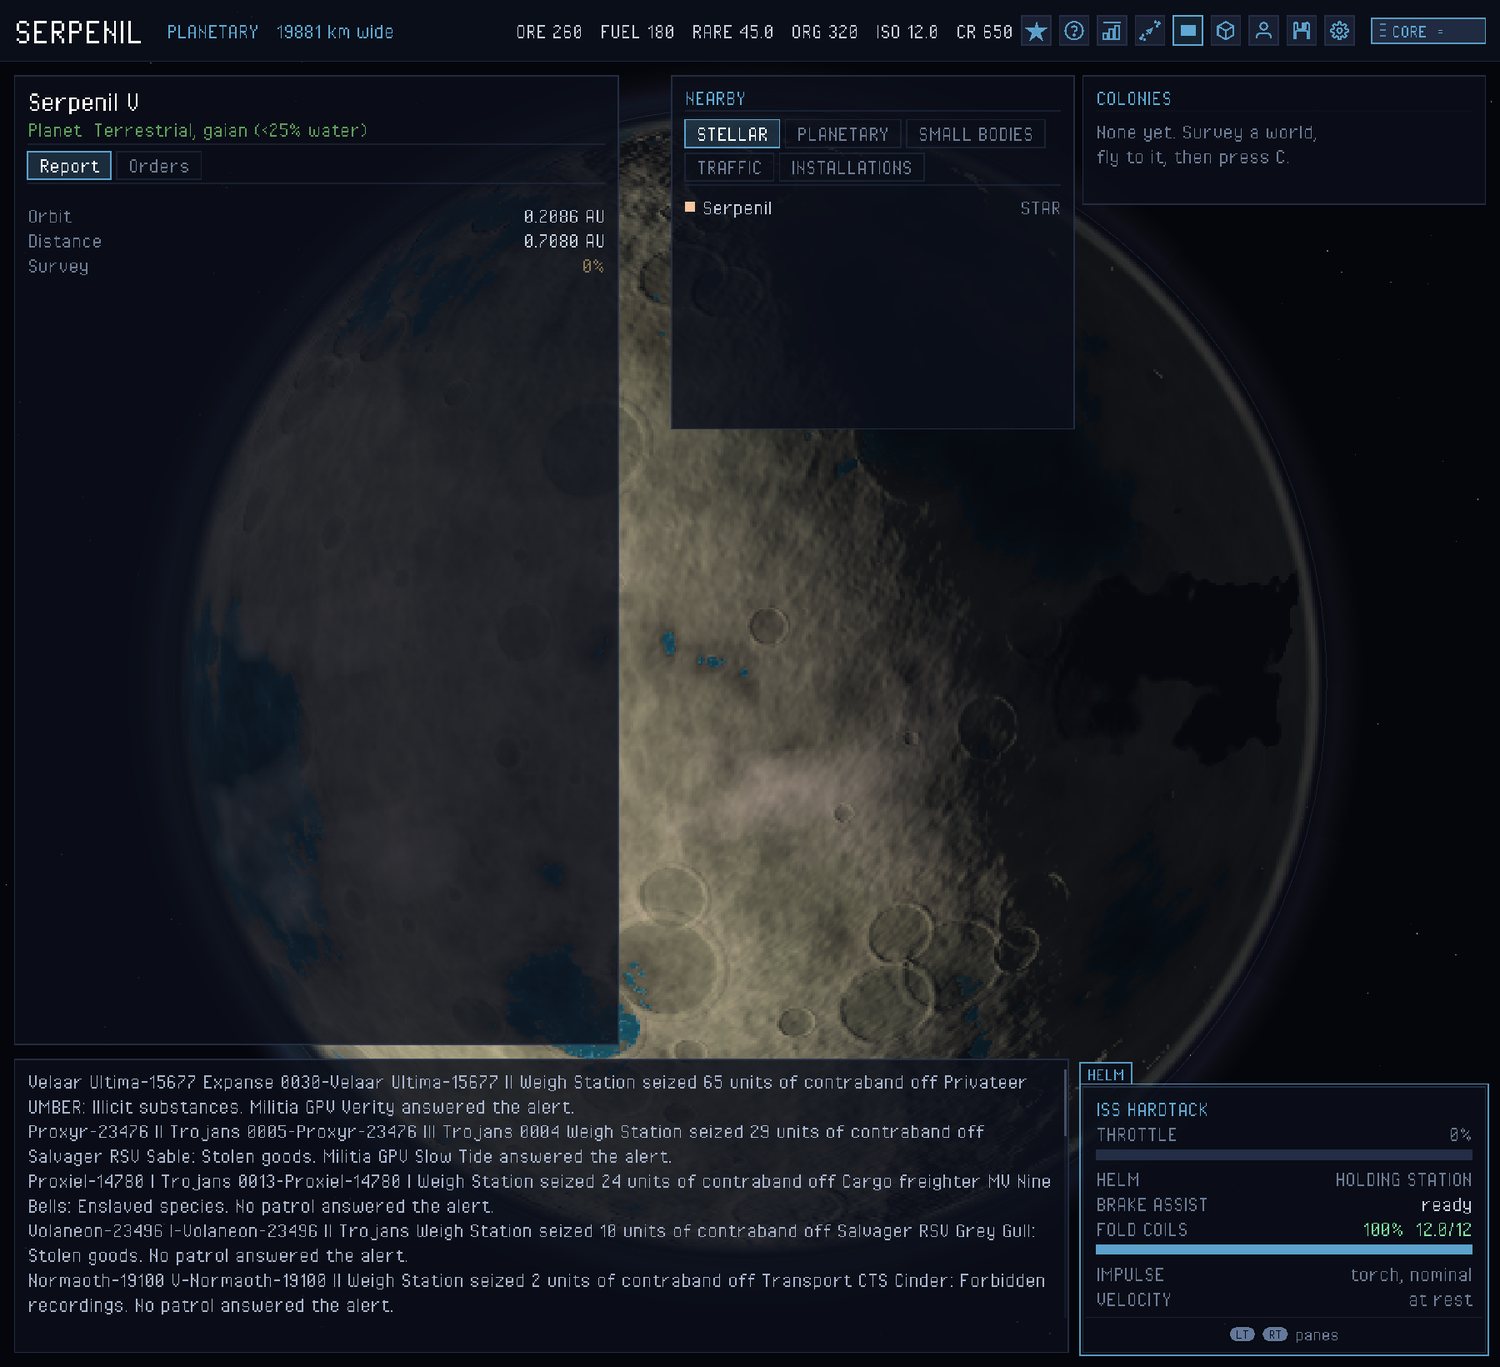Click the LT pane button badge

(x=1242, y=1335)
